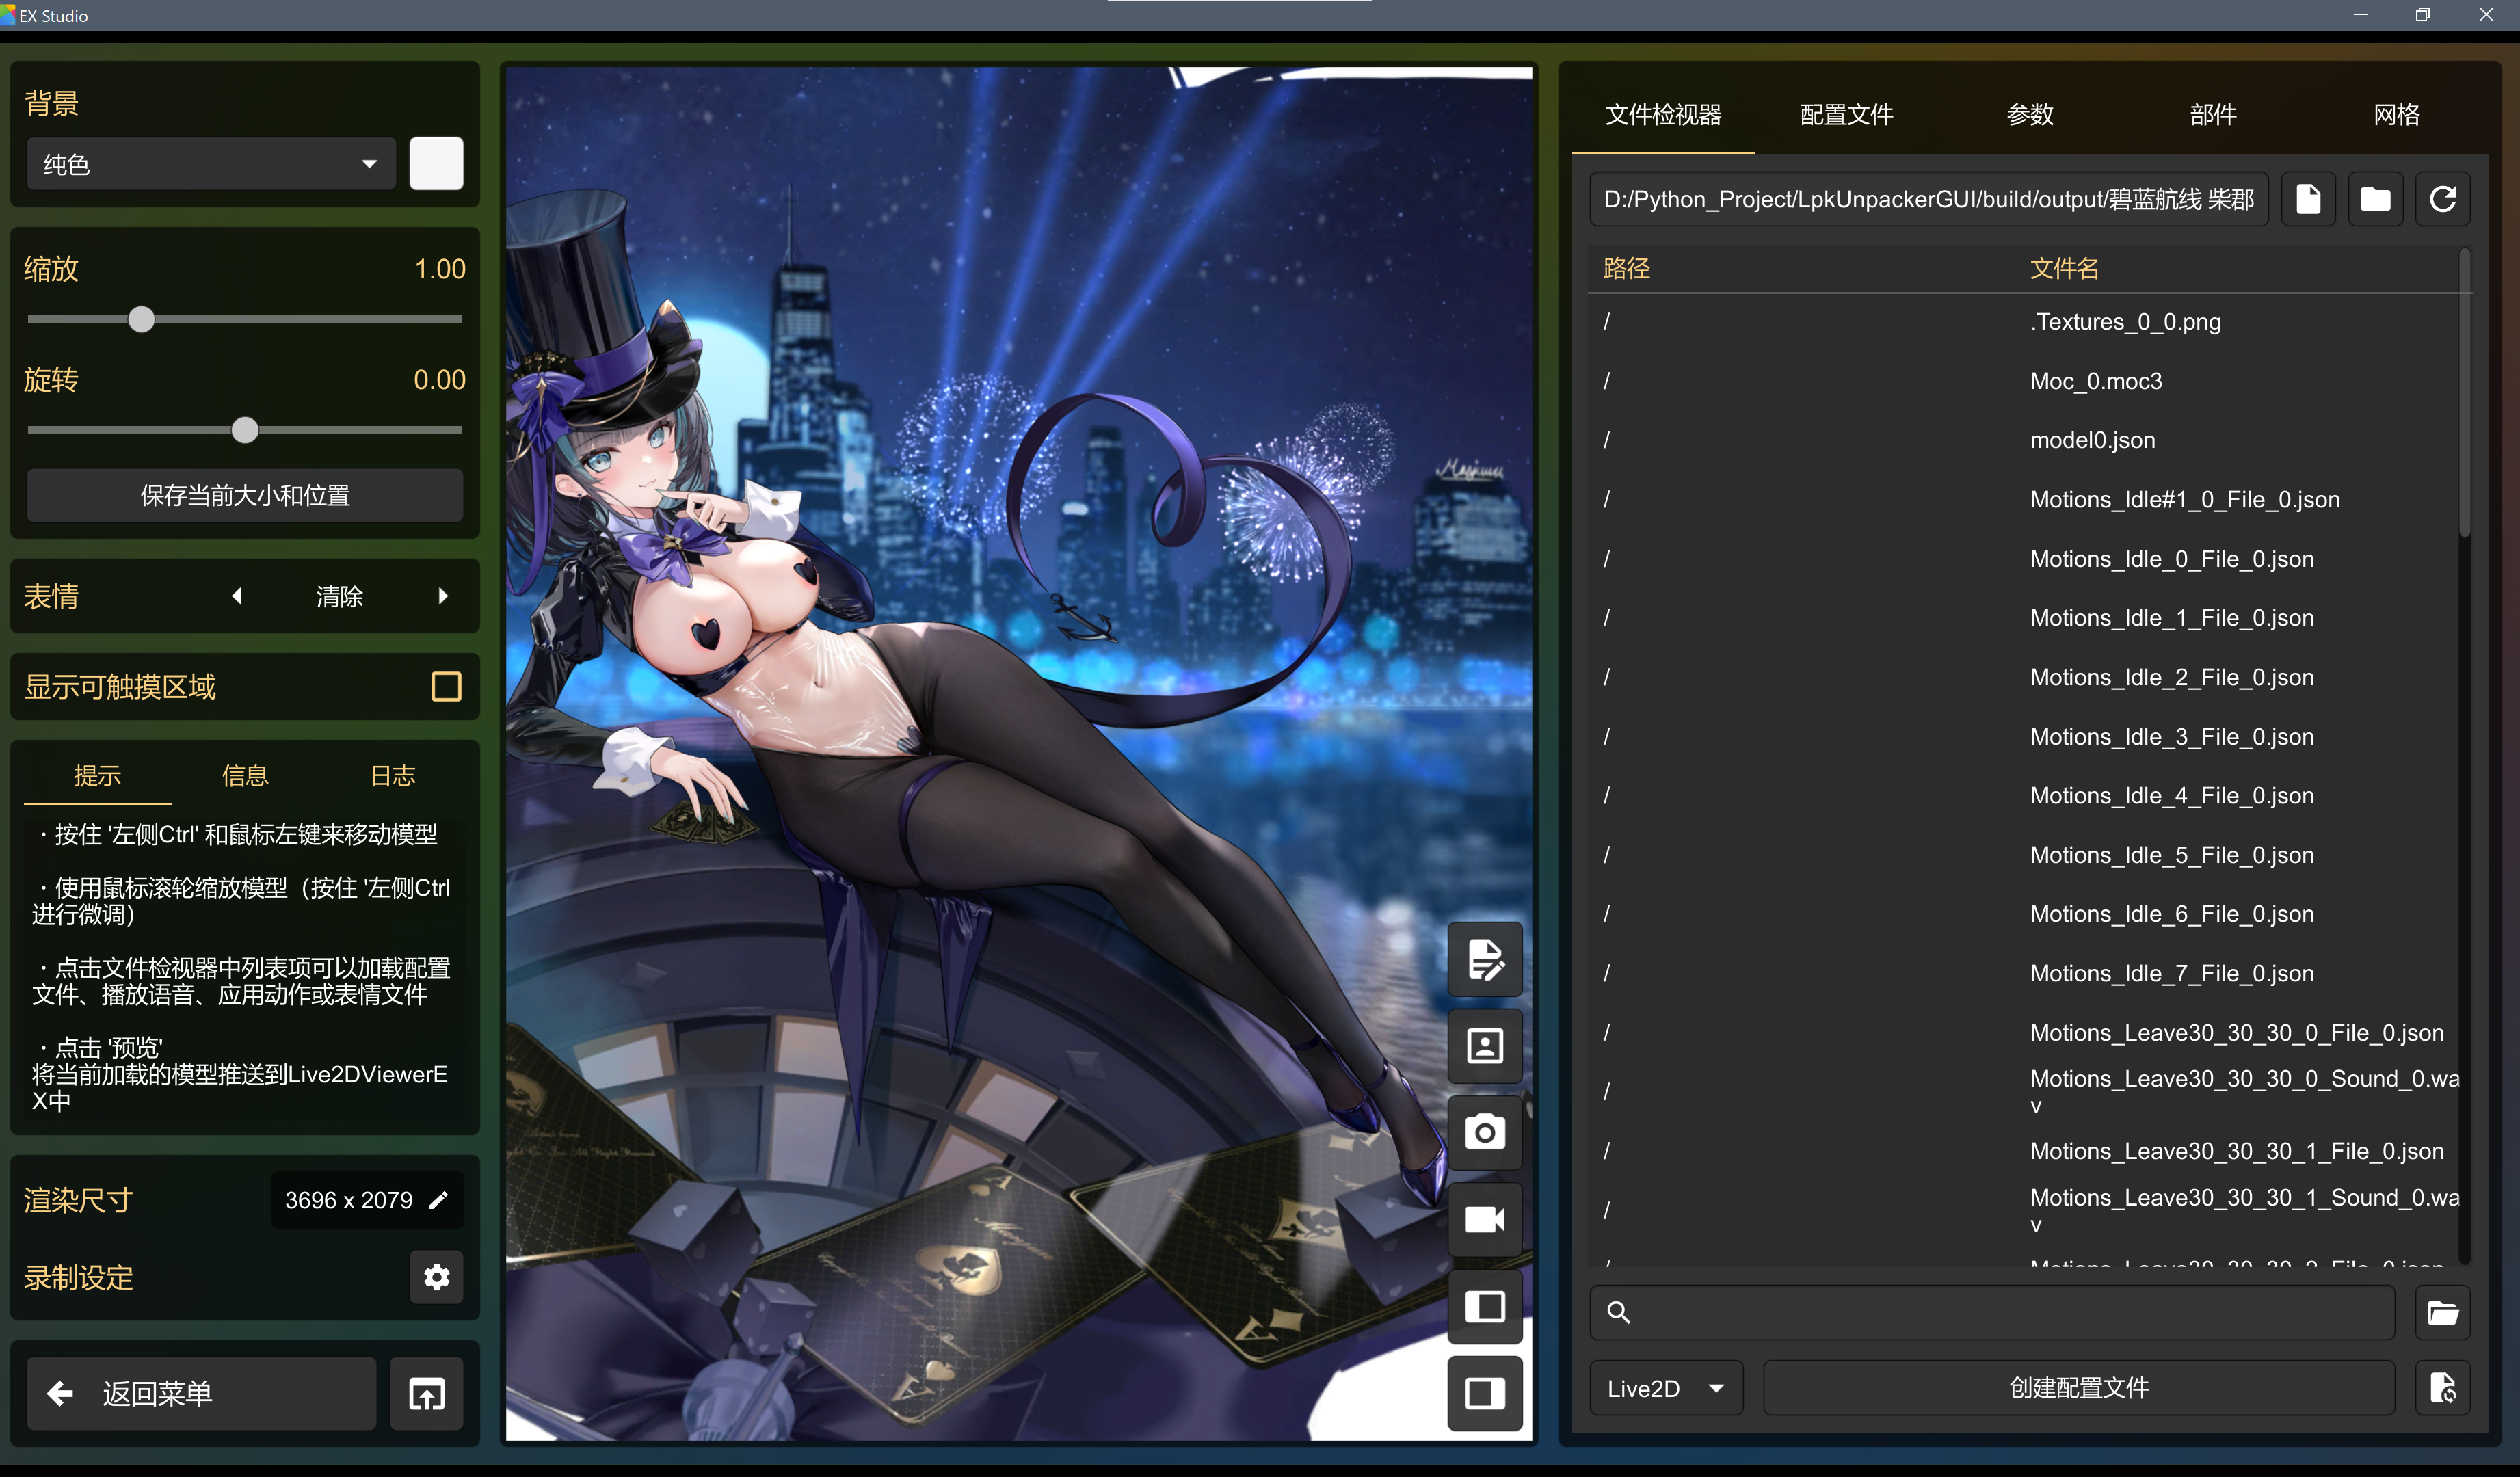Expand the Live2D model type dropdown
The image size is (2520, 1477).
(1665, 1388)
